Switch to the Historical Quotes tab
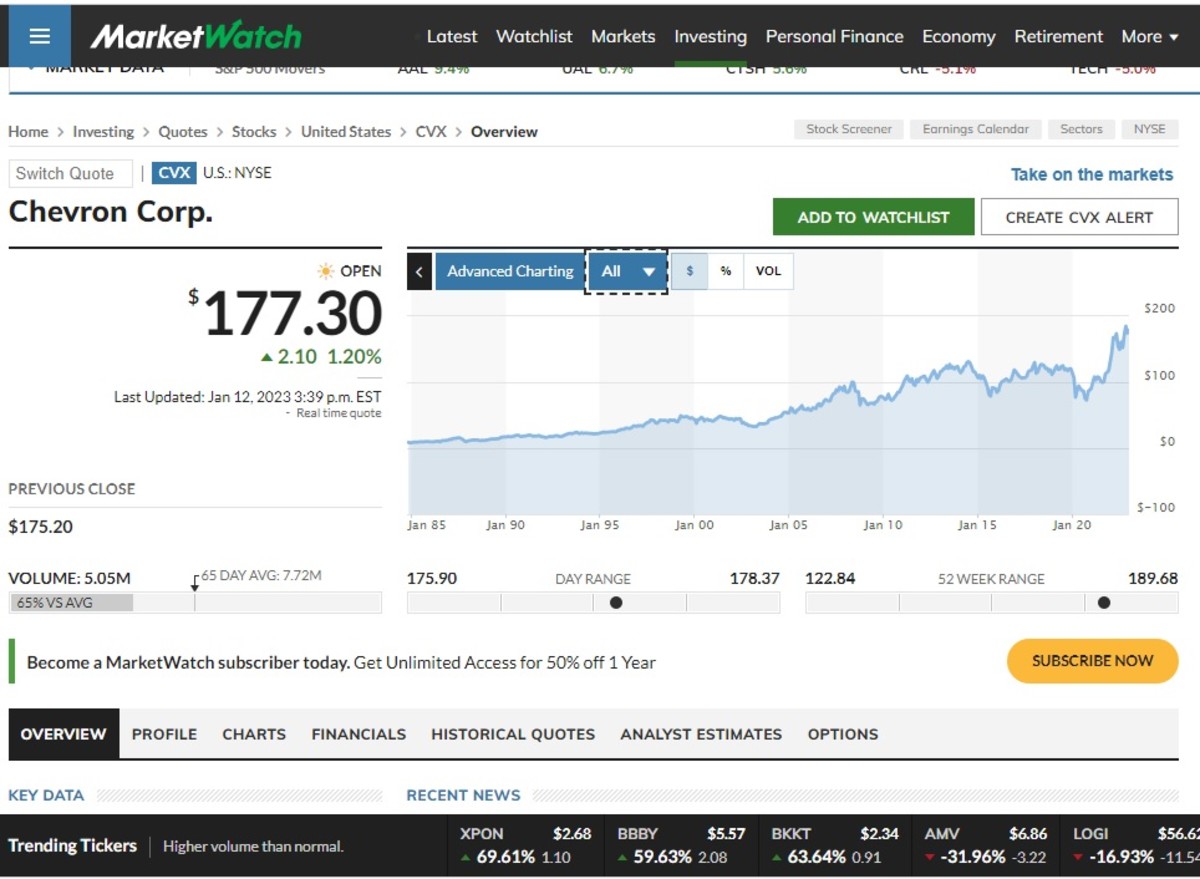Screen dimensions: 1200x879 512,734
